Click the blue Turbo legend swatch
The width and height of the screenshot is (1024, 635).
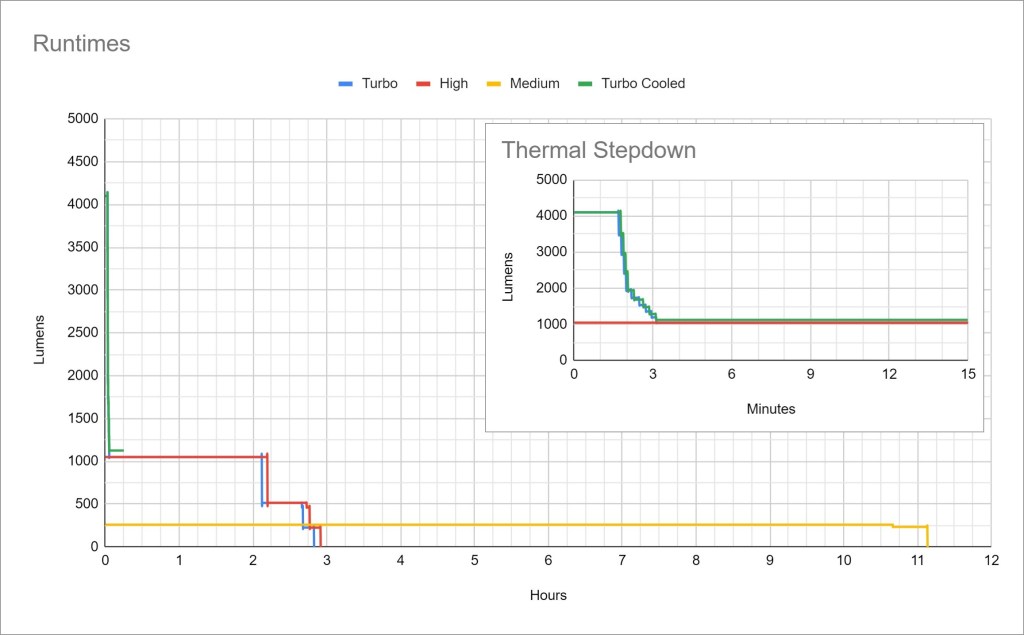coord(347,84)
